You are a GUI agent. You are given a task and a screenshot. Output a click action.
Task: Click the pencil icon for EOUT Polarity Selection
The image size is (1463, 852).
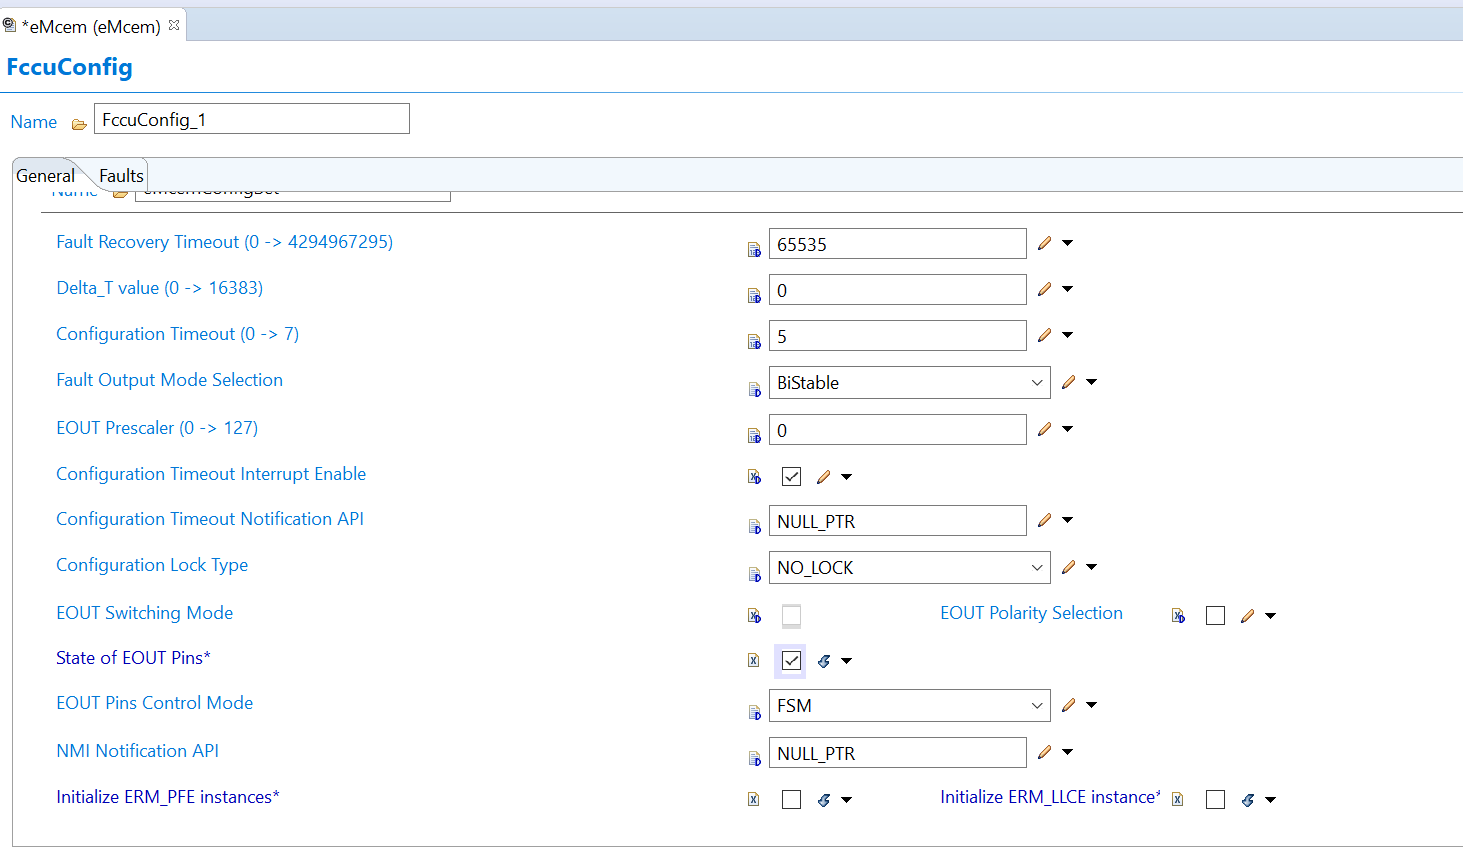pyautogui.click(x=1248, y=616)
